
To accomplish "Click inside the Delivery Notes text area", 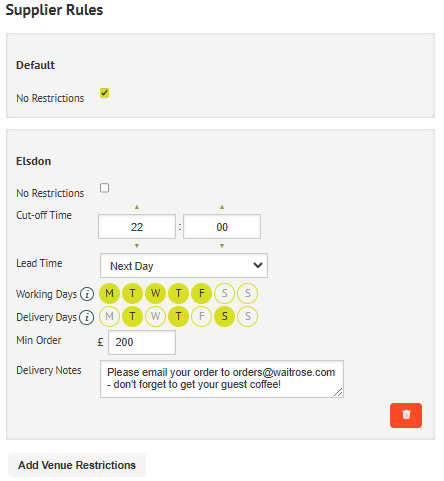I will tap(222, 379).
